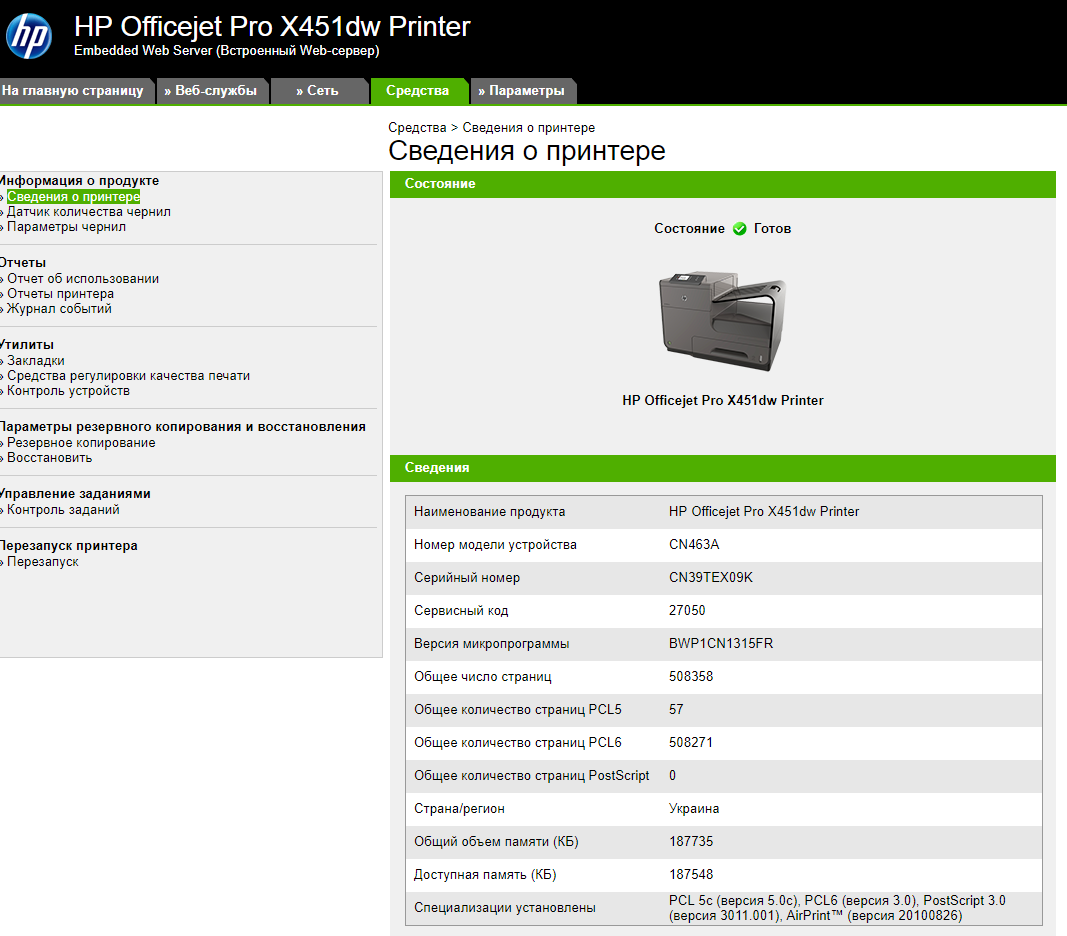Image resolution: width=1067 pixels, height=936 pixels.
Task: Click printer name caption under image
Action: click(x=723, y=400)
